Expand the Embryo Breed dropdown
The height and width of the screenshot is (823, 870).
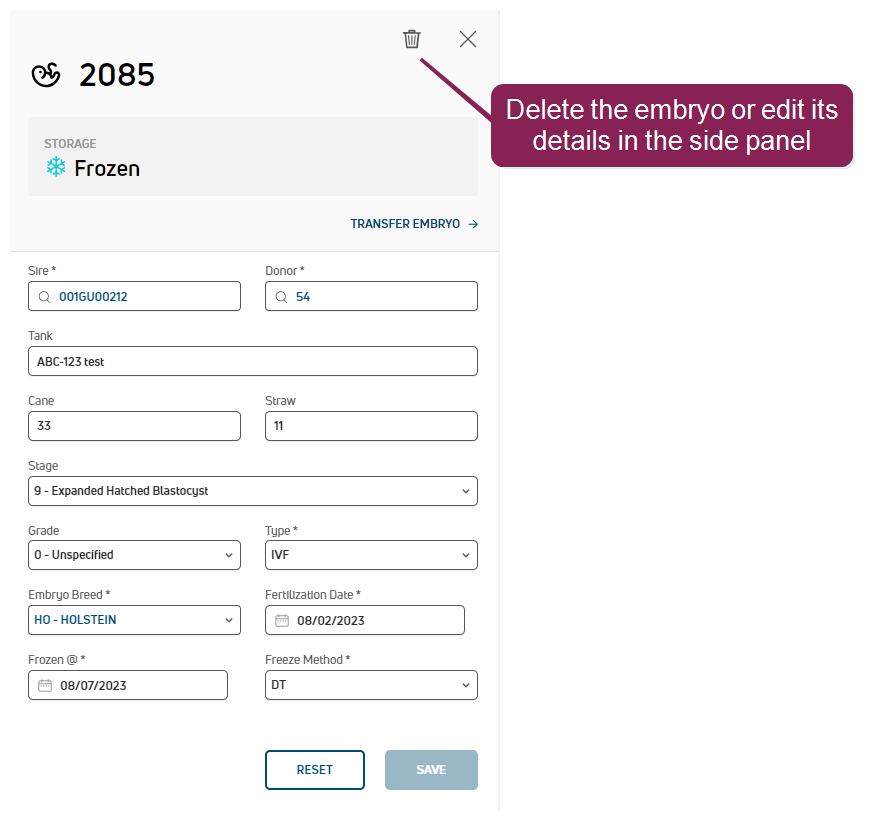tap(134, 620)
